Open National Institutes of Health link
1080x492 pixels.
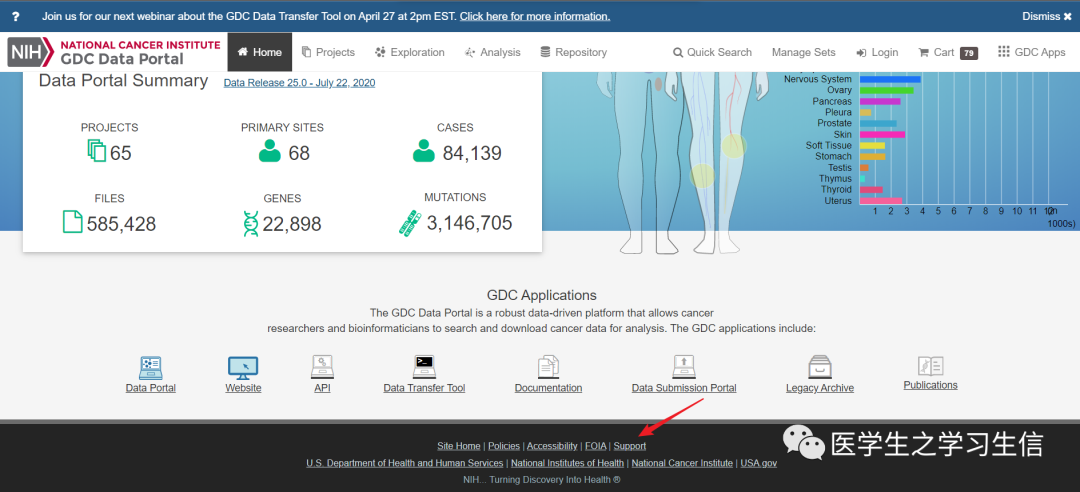tap(568, 463)
